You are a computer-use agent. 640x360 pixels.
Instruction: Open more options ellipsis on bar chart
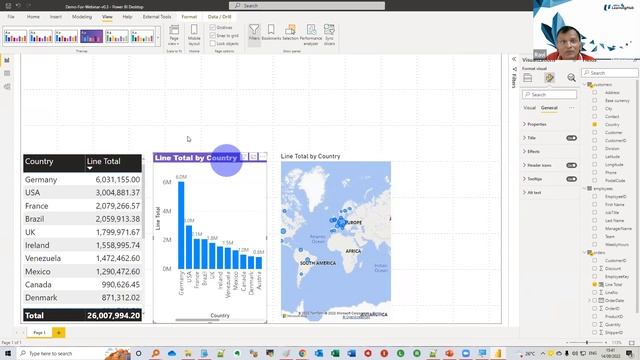click(263, 157)
